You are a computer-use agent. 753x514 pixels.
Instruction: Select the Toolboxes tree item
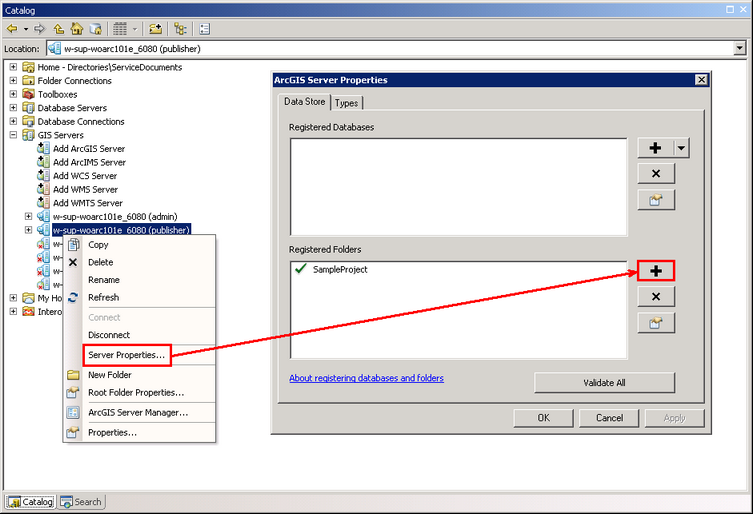pos(57,94)
